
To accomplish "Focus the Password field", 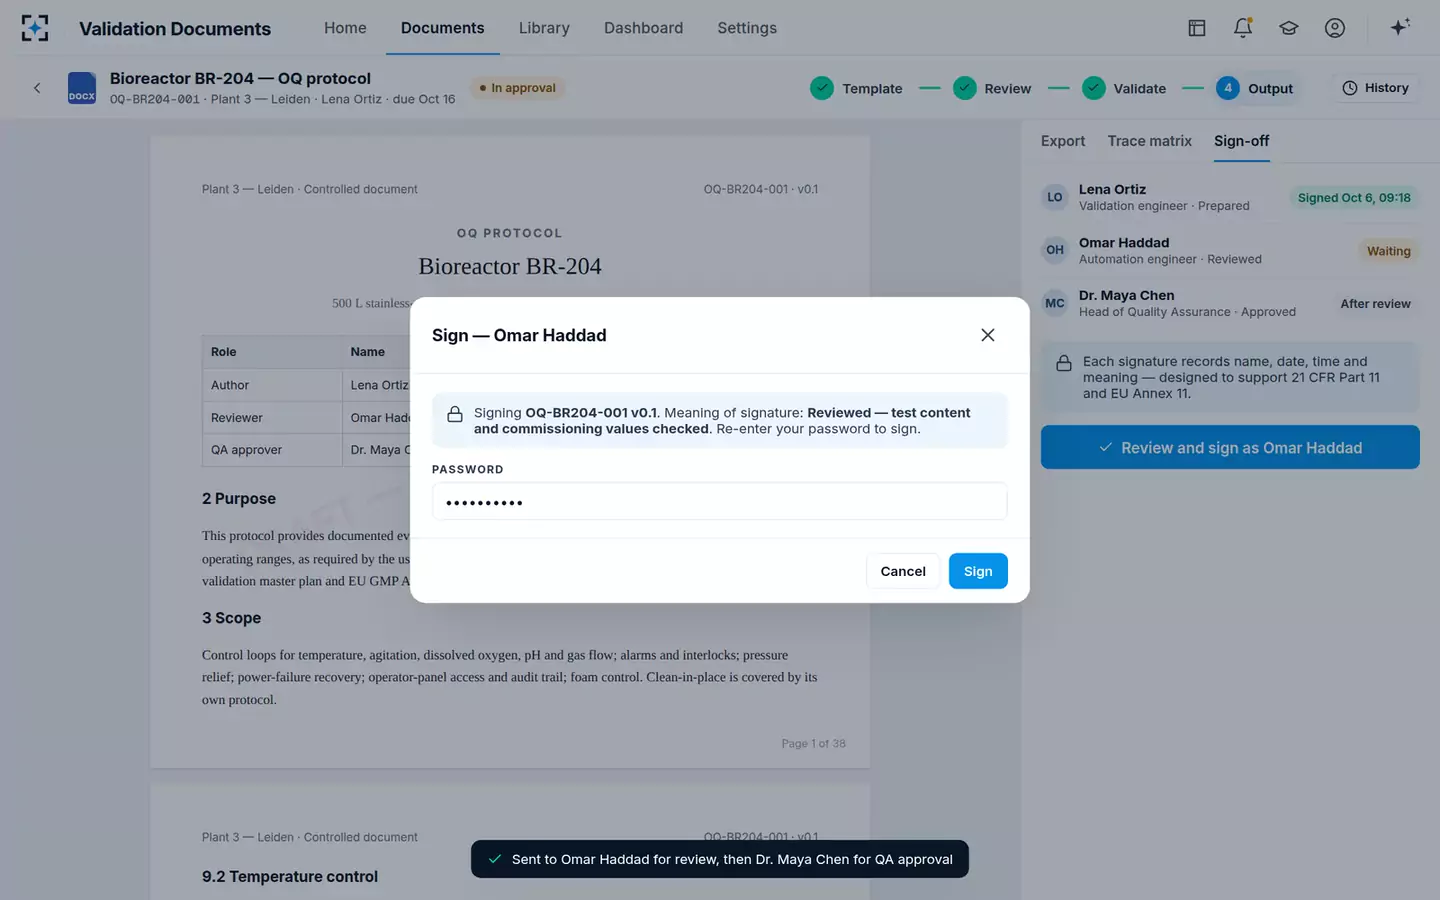I will (719, 501).
